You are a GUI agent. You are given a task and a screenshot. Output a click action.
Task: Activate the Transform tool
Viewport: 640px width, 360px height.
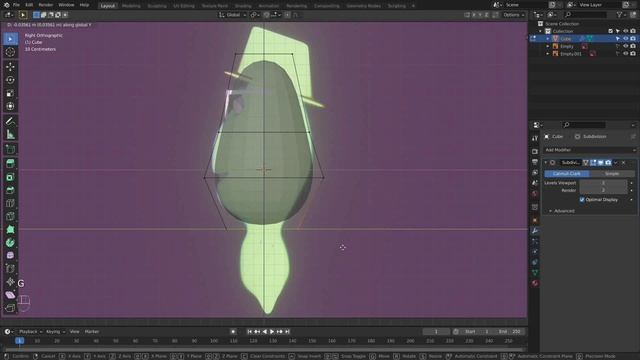pos(10,107)
